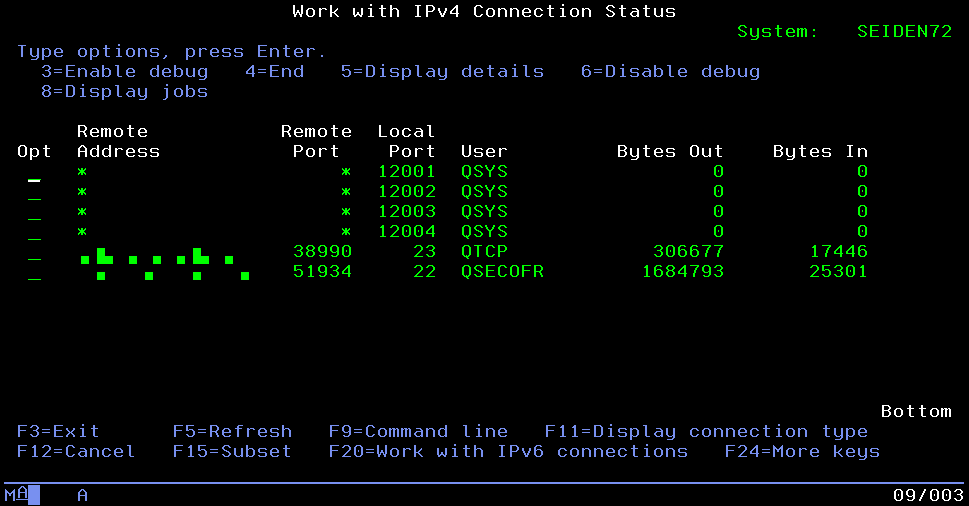The width and height of the screenshot is (969, 506).
Task: Click F20=Work with IPv6 connections
Action: pos(509,452)
